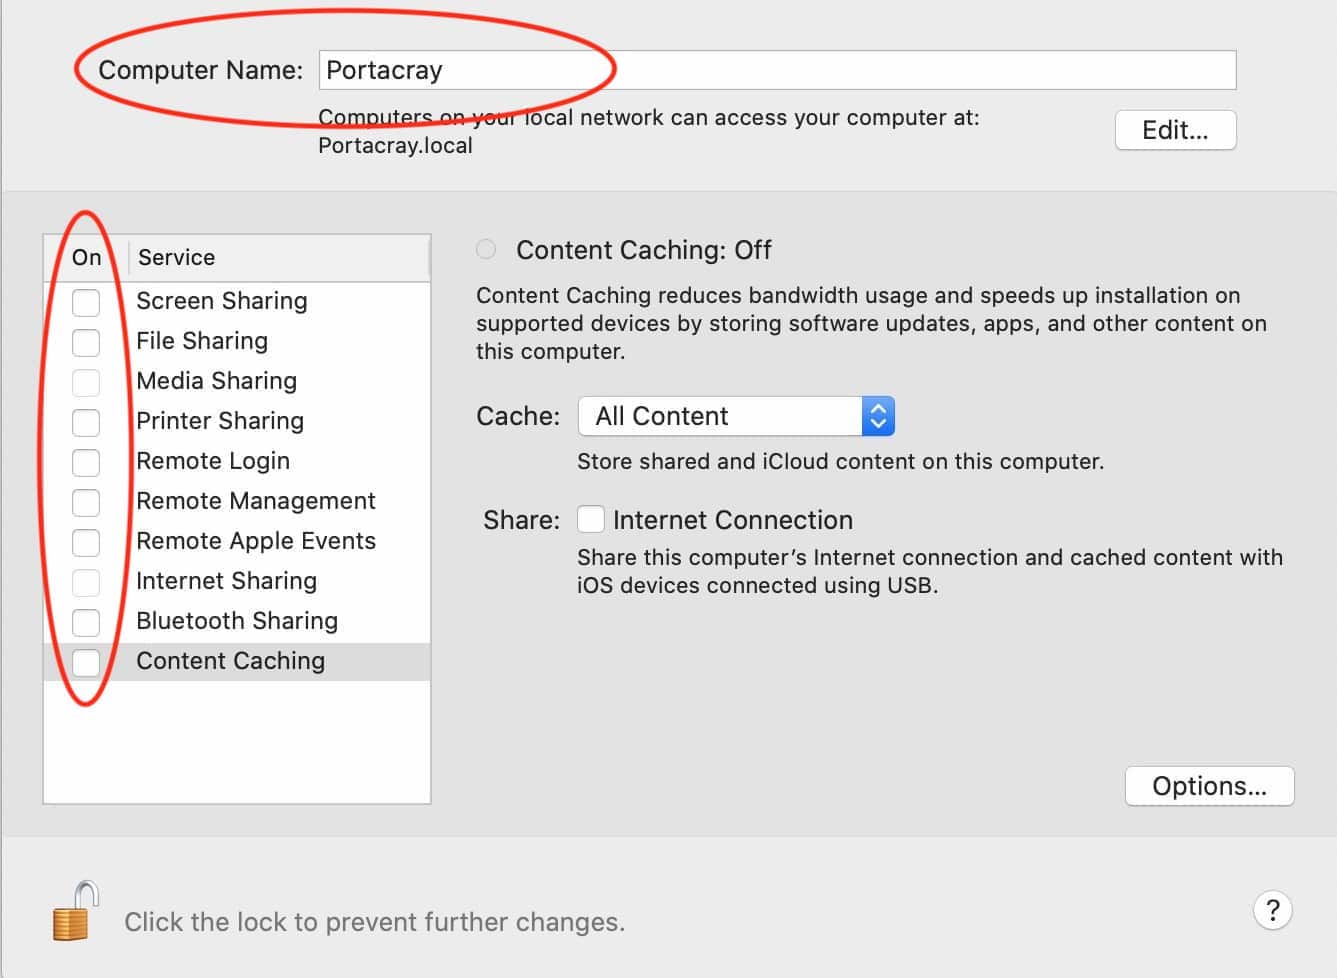Select Remote Apple Events service row
Viewport: 1337px width, 978px height.
click(237, 542)
